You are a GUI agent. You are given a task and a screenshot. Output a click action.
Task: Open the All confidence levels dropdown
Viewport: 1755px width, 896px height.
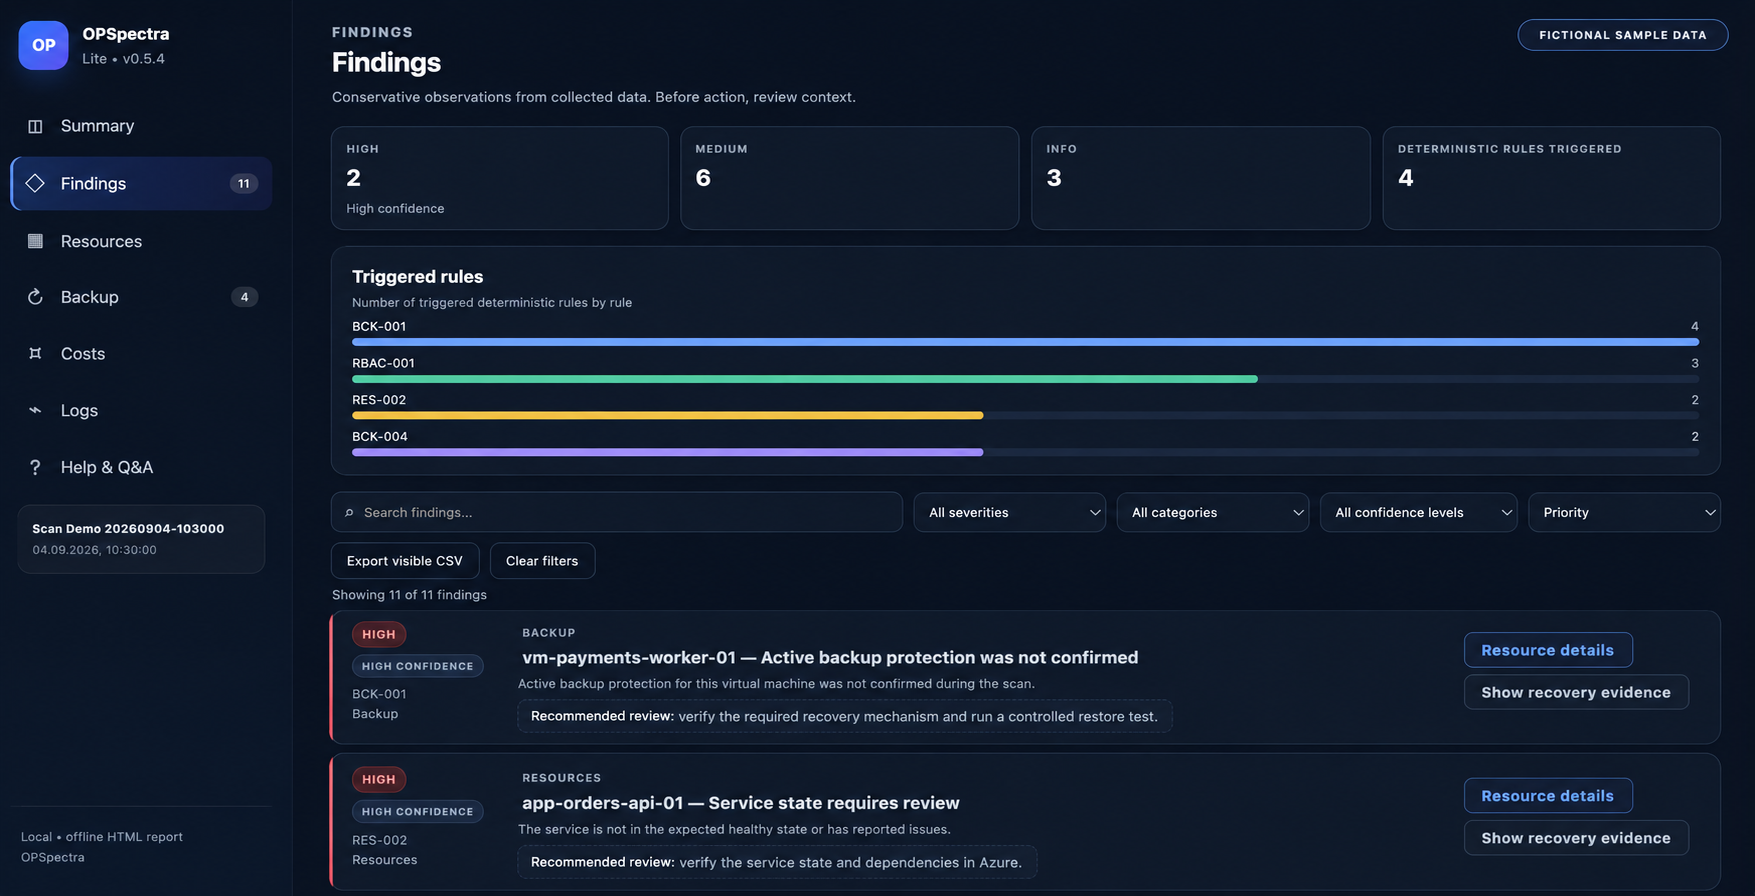point(1418,512)
